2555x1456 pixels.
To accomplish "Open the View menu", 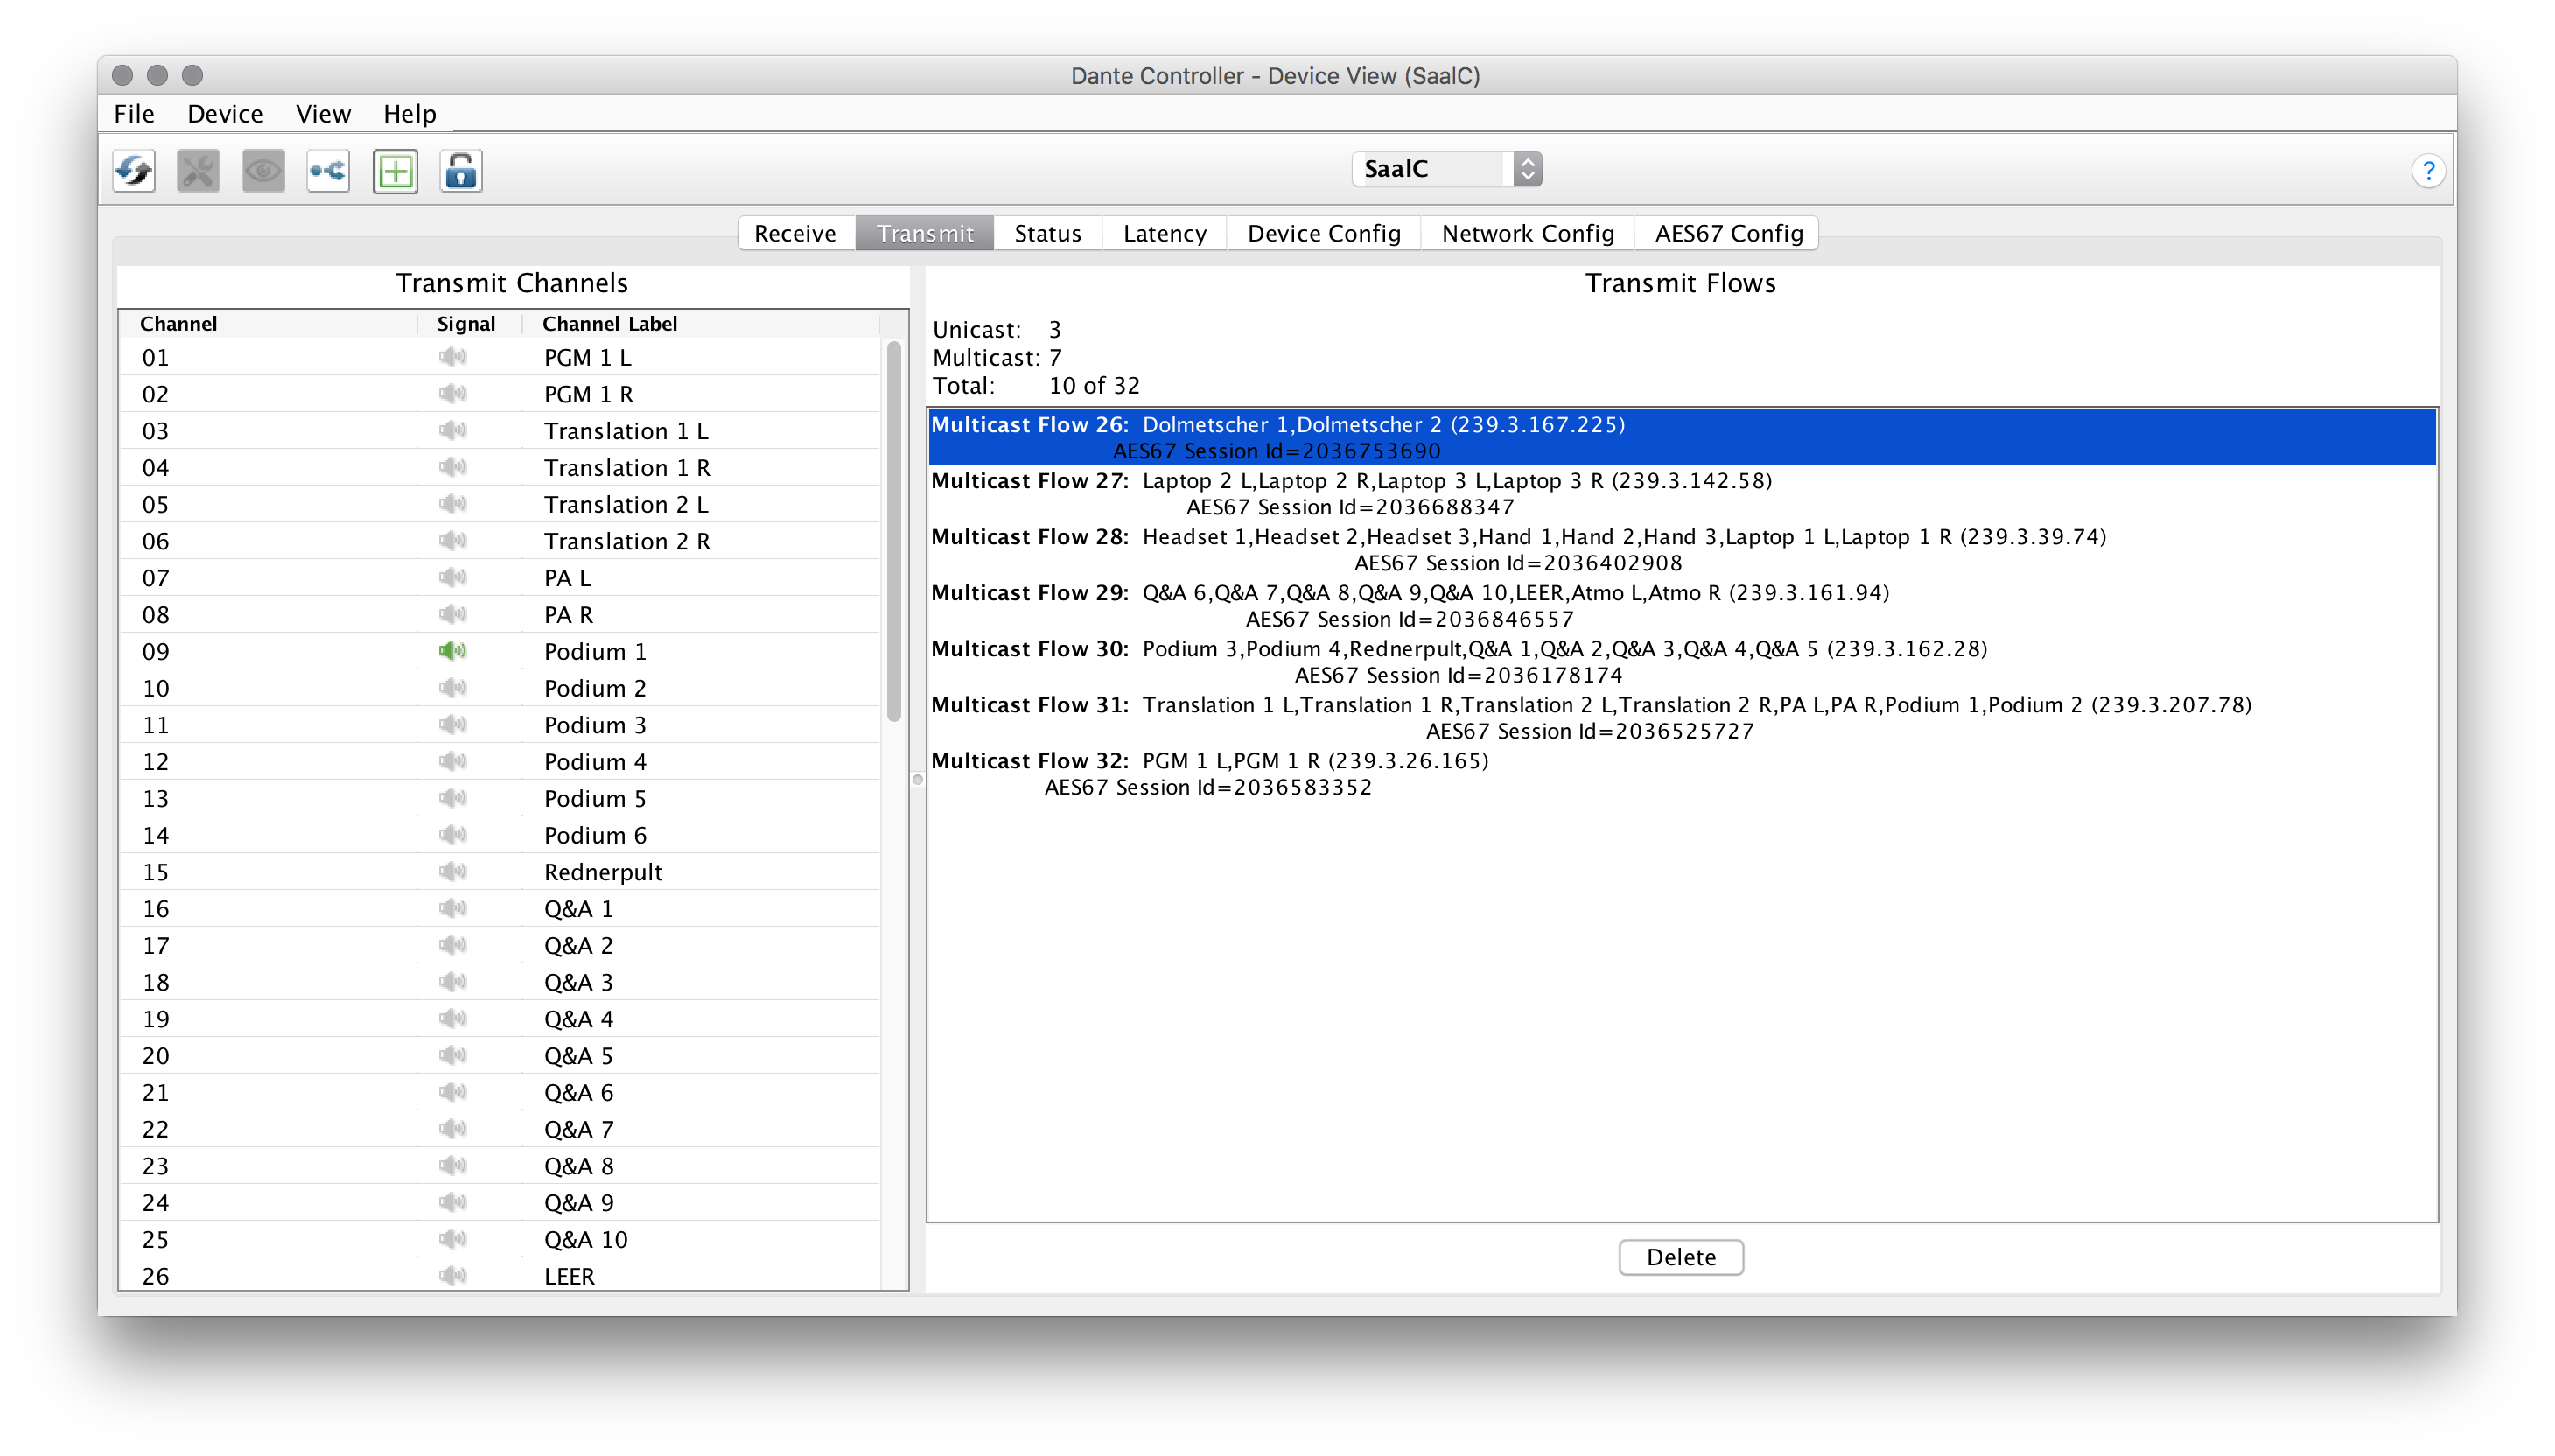I will pyautogui.click(x=323, y=114).
